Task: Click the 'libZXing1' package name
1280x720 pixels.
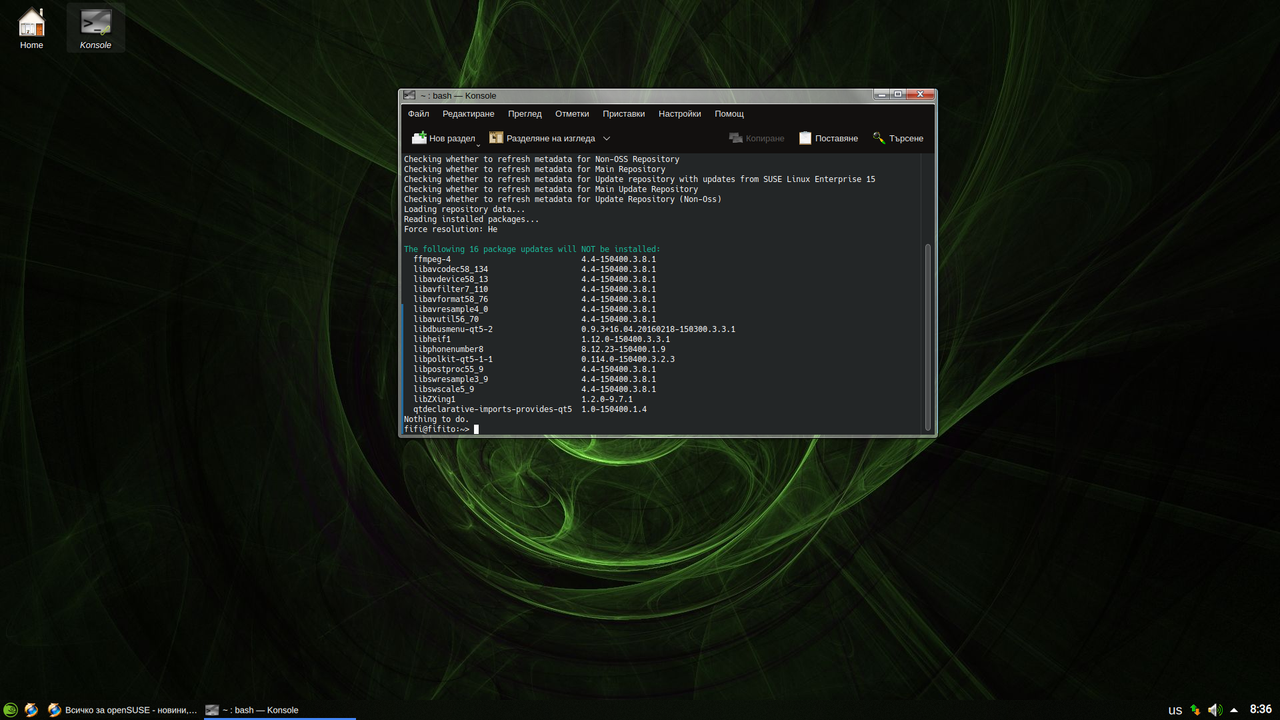Action: coord(435,399)
